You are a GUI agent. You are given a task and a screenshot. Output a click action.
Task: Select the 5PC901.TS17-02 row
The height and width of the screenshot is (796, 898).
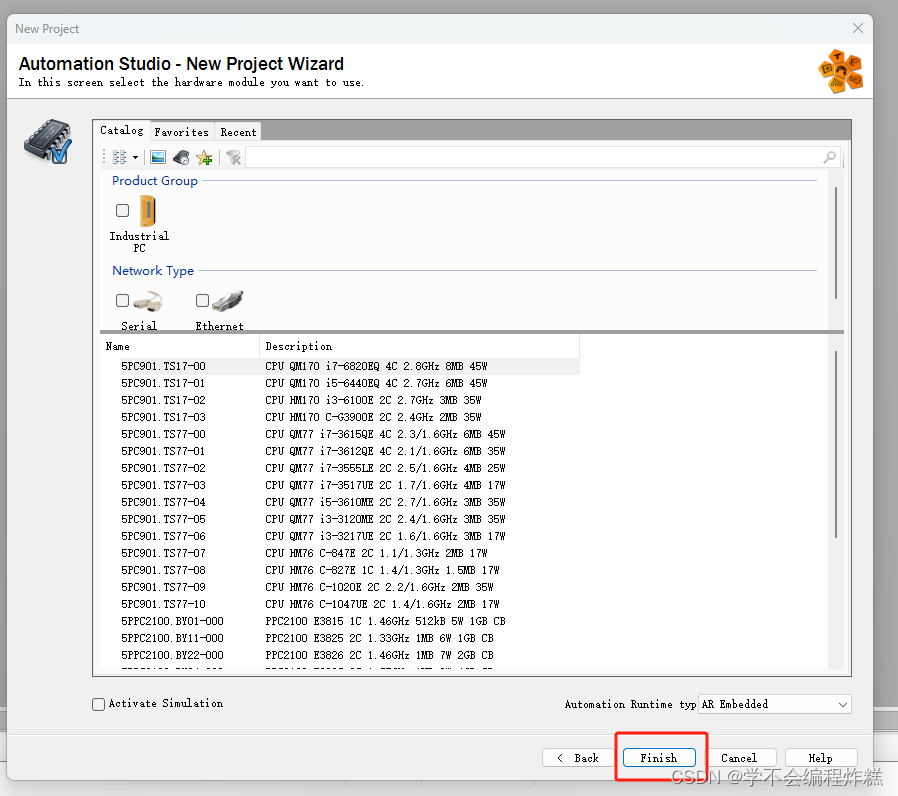tap(339, 400)
